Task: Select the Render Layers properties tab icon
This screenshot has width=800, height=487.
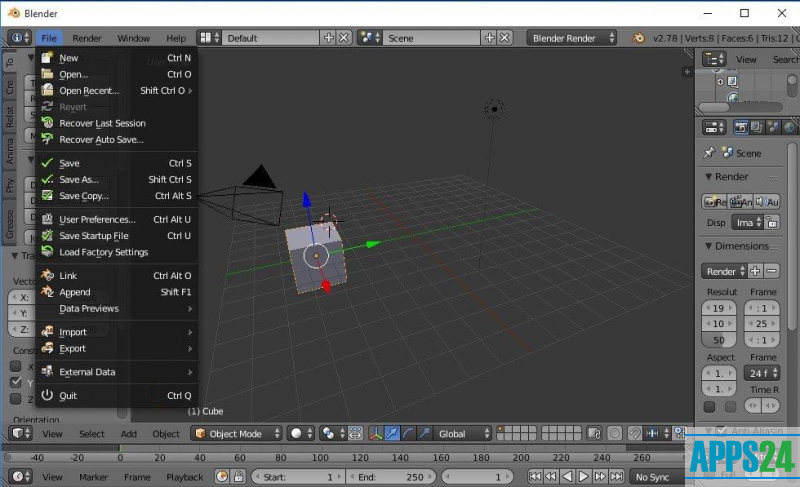Action: coord(757,127)
